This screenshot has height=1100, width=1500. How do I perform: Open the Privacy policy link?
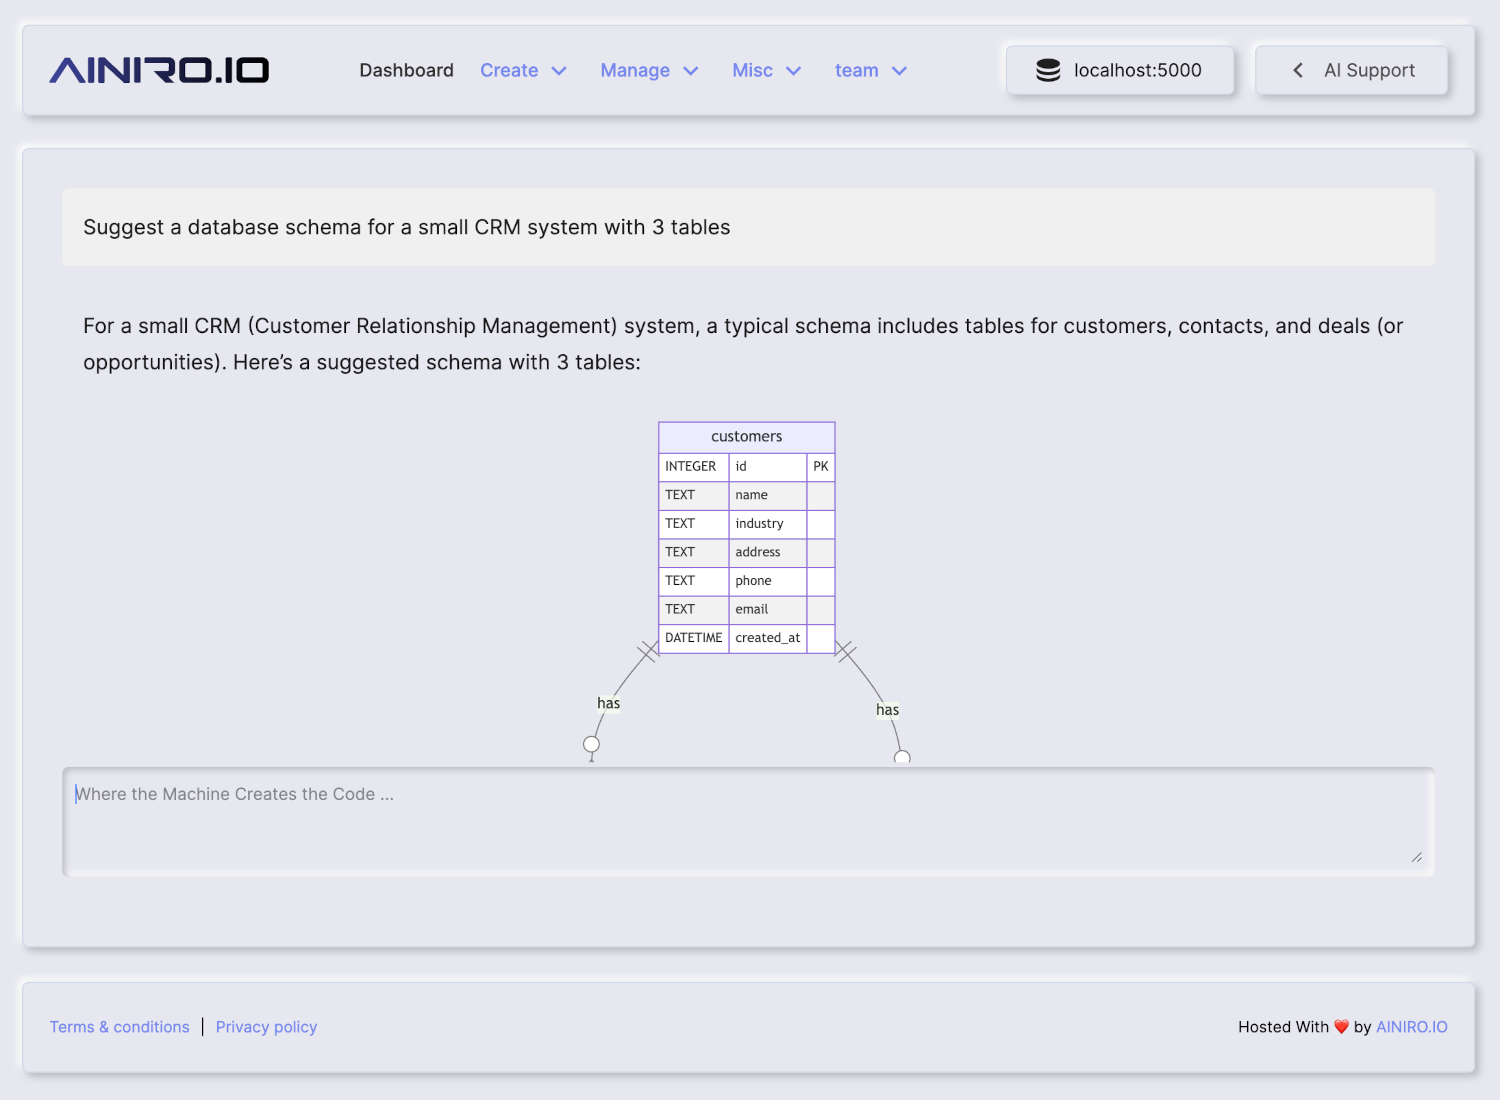[266, 1027]
